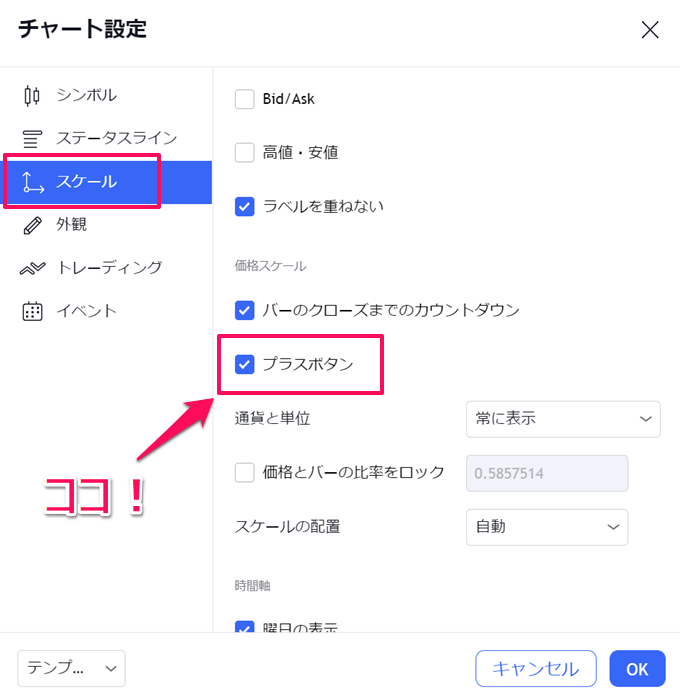
Task: Check the 高値・安値 checkbox
Action: pyautogui.click(x=244, y=153)
